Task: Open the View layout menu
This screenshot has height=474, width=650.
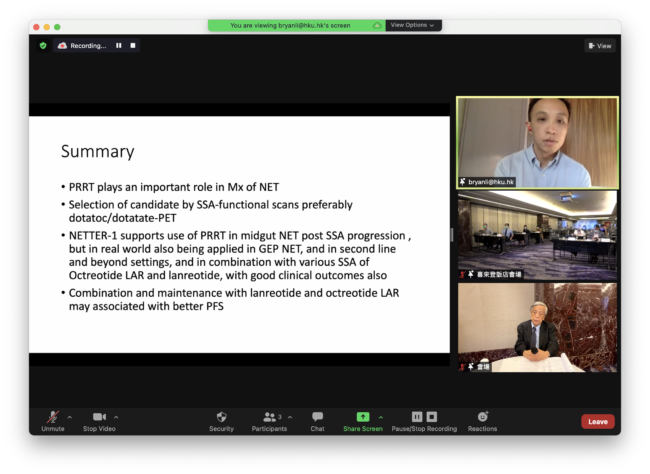Action: 600,45
